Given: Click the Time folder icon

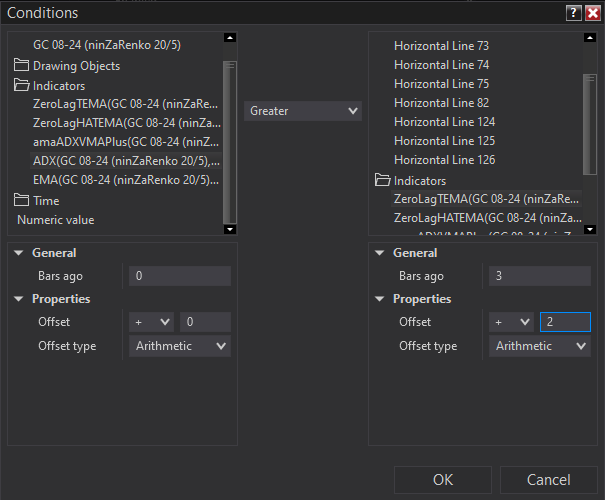Looking at the screenshot, I should point(22,201).
